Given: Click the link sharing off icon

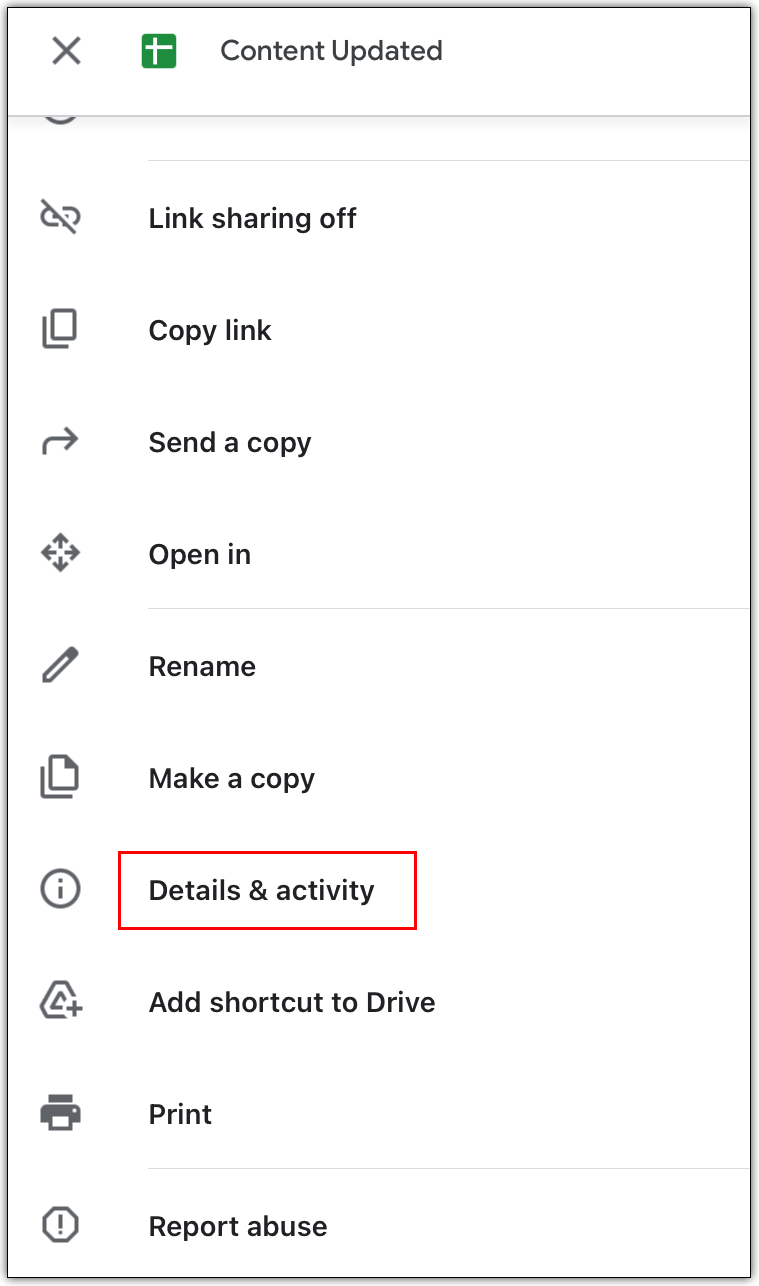Looking at the screenshot, I should click(60, 216).
